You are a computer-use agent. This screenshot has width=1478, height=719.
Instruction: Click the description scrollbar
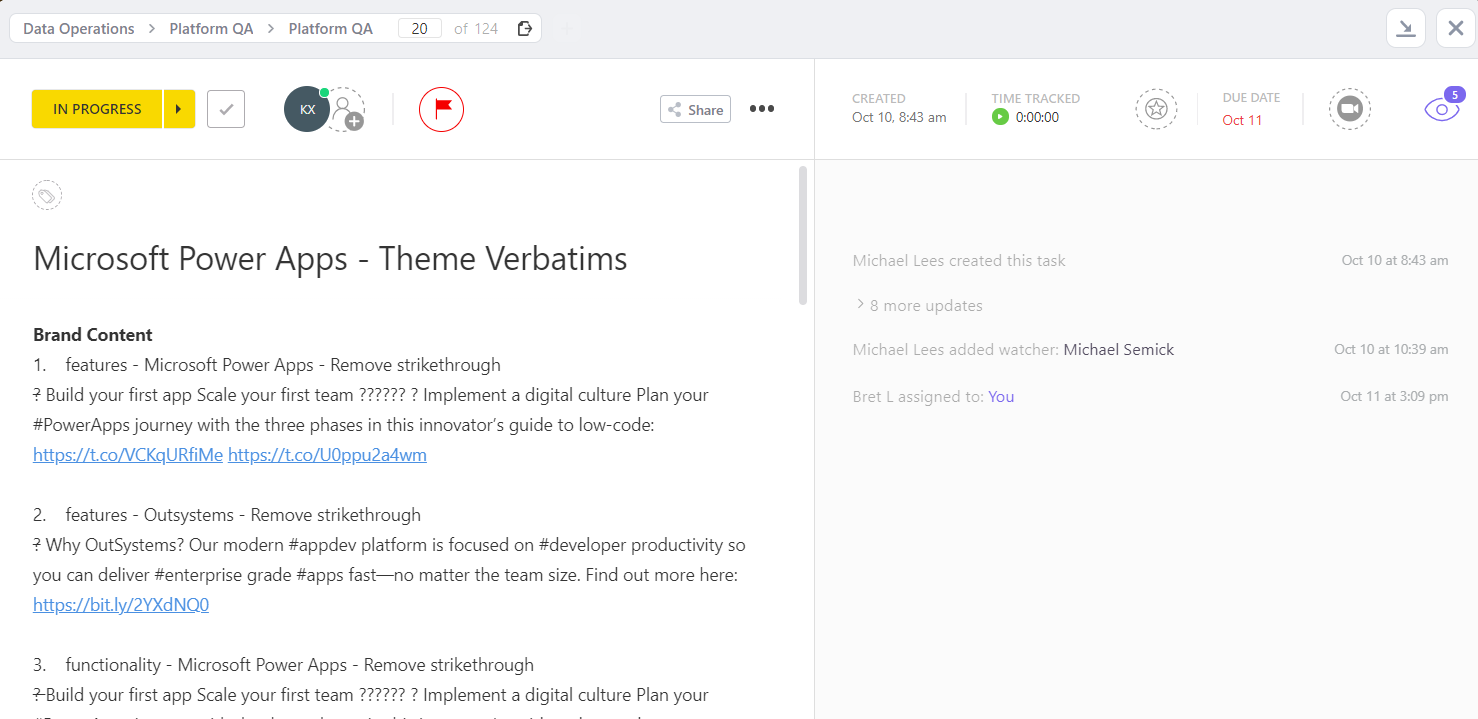click(803, 235)
